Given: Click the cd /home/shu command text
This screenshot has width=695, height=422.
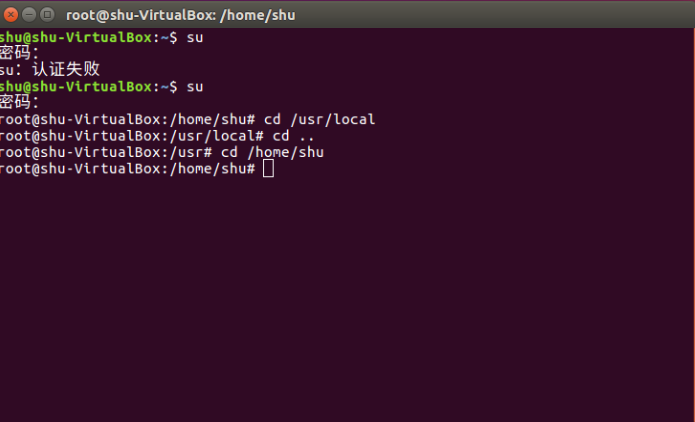Looking at the screenshot, I should [273, 152].
